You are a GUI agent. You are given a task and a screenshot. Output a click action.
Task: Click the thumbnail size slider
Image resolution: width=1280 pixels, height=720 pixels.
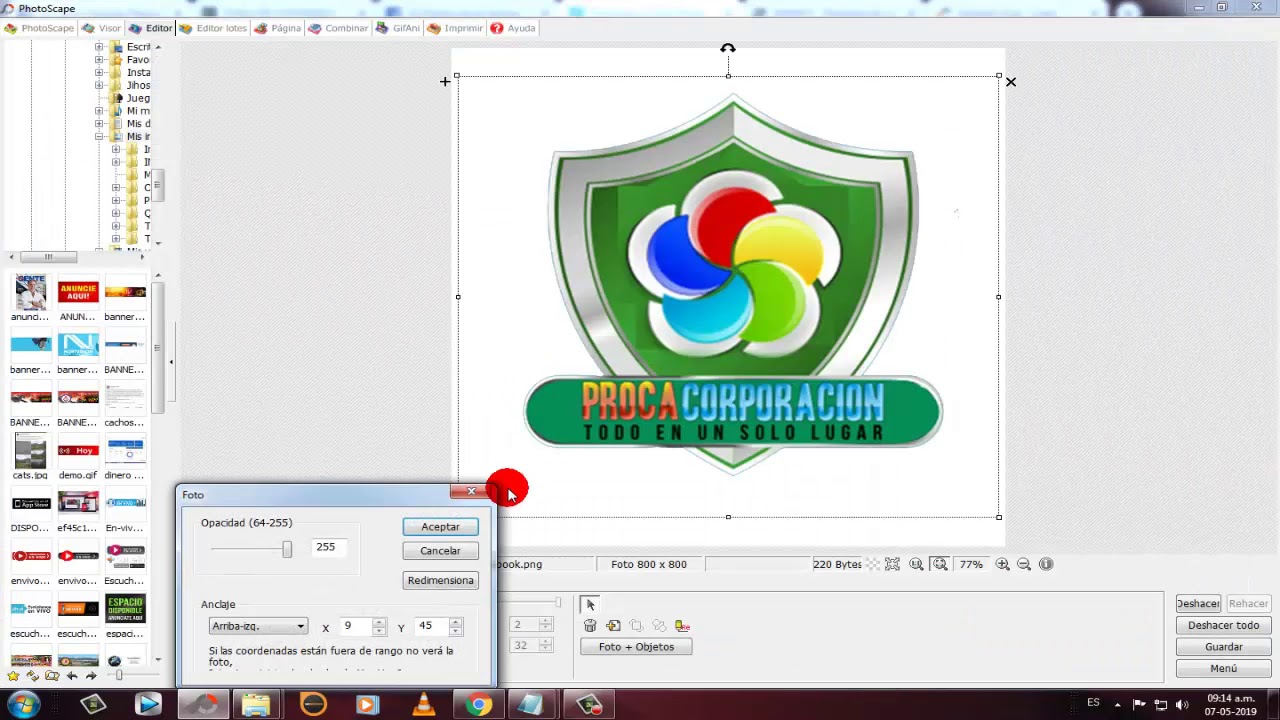(119, 676)
